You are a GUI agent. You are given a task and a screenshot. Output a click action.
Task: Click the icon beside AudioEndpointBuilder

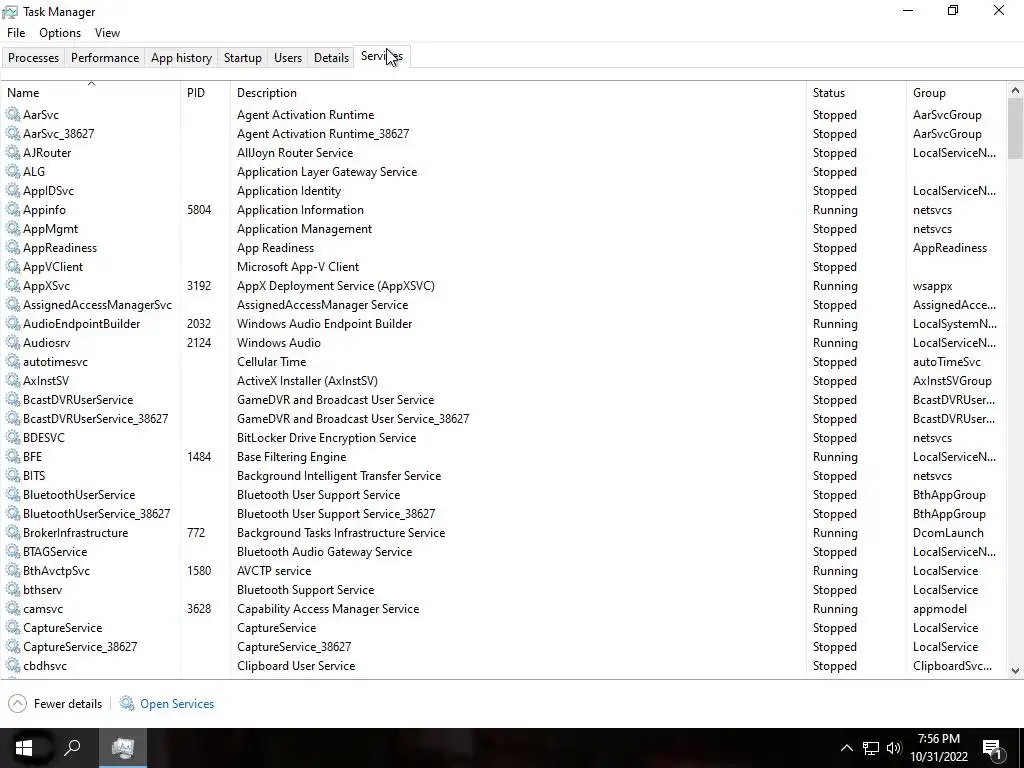12,324
